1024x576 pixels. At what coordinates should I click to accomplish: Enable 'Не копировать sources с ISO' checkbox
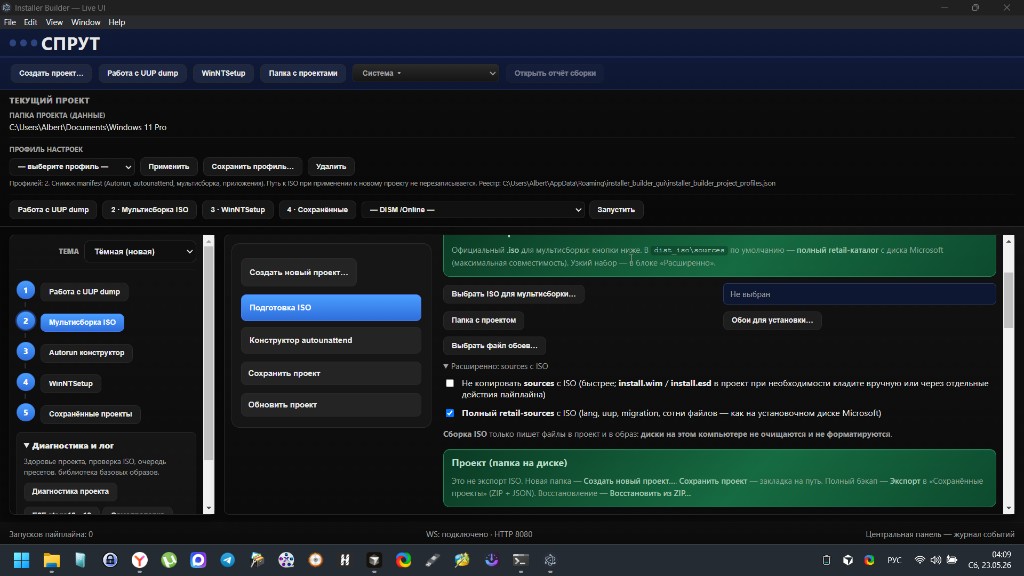coord(450,383)
